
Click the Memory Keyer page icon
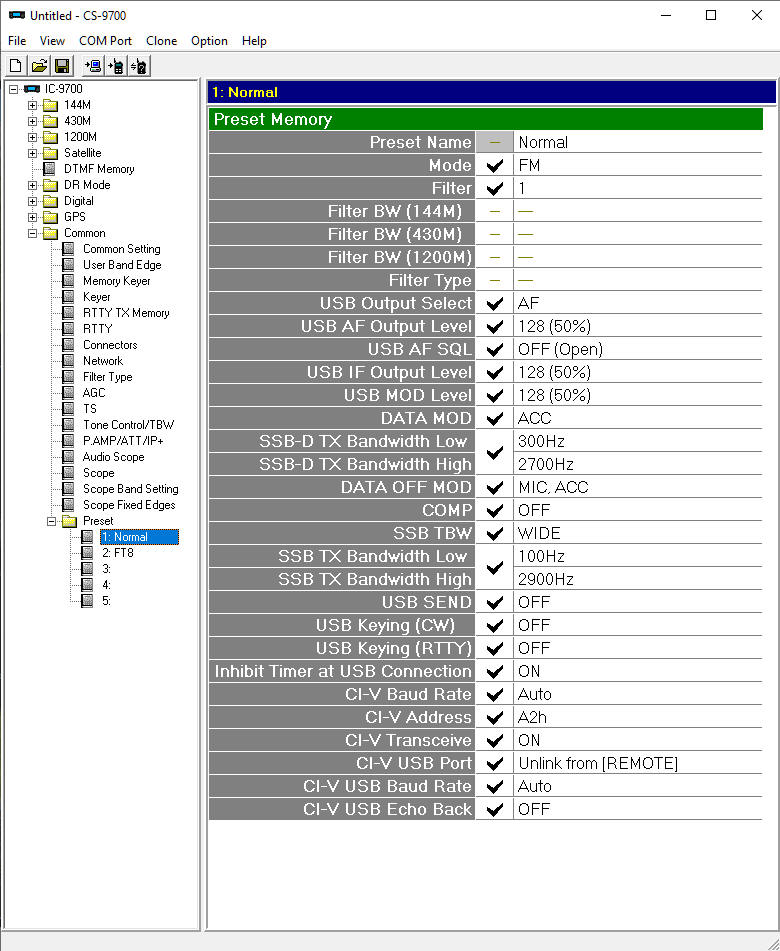69,281
